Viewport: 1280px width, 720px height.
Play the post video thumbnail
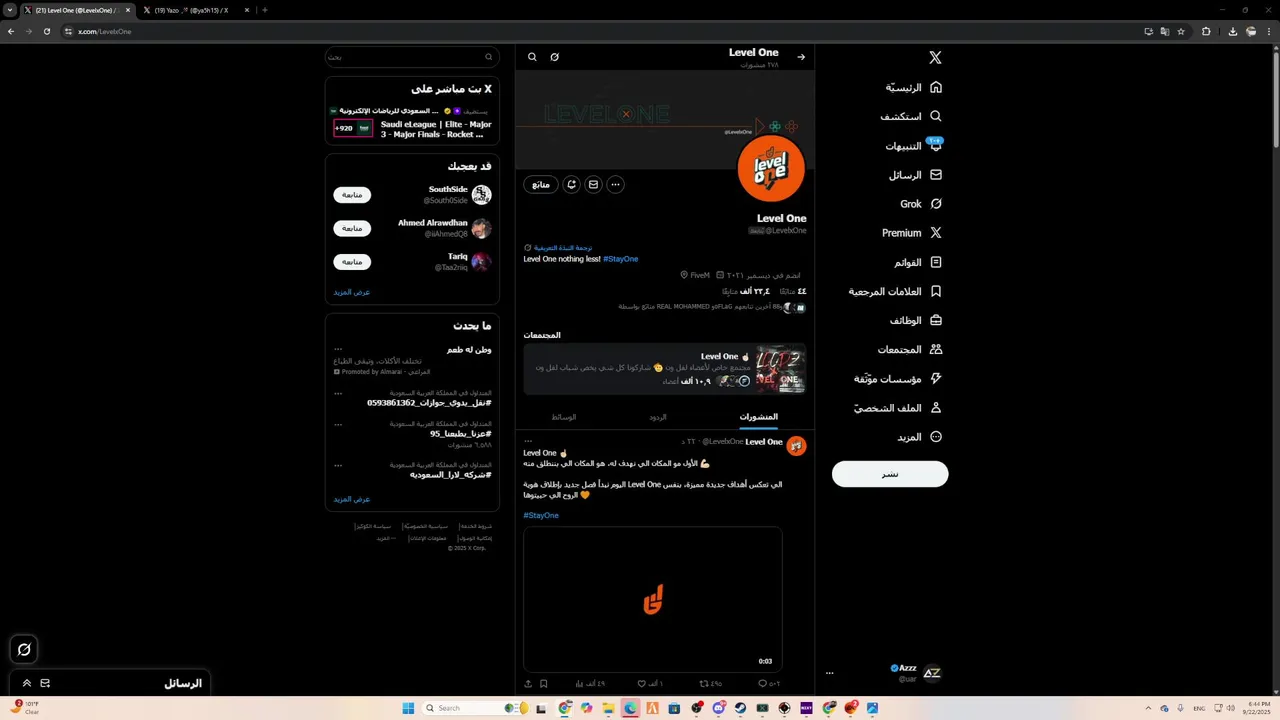[x=653, y=599]
